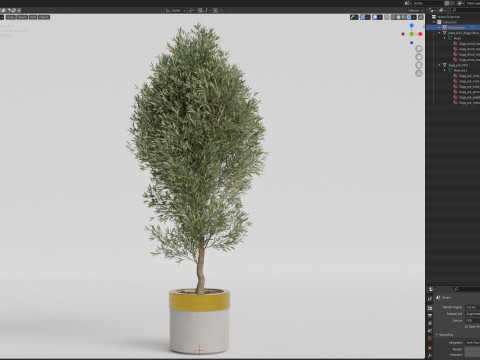Toggle viewport overlays
The width and height of the screenshot is (480, 360).
pos(375,17)
